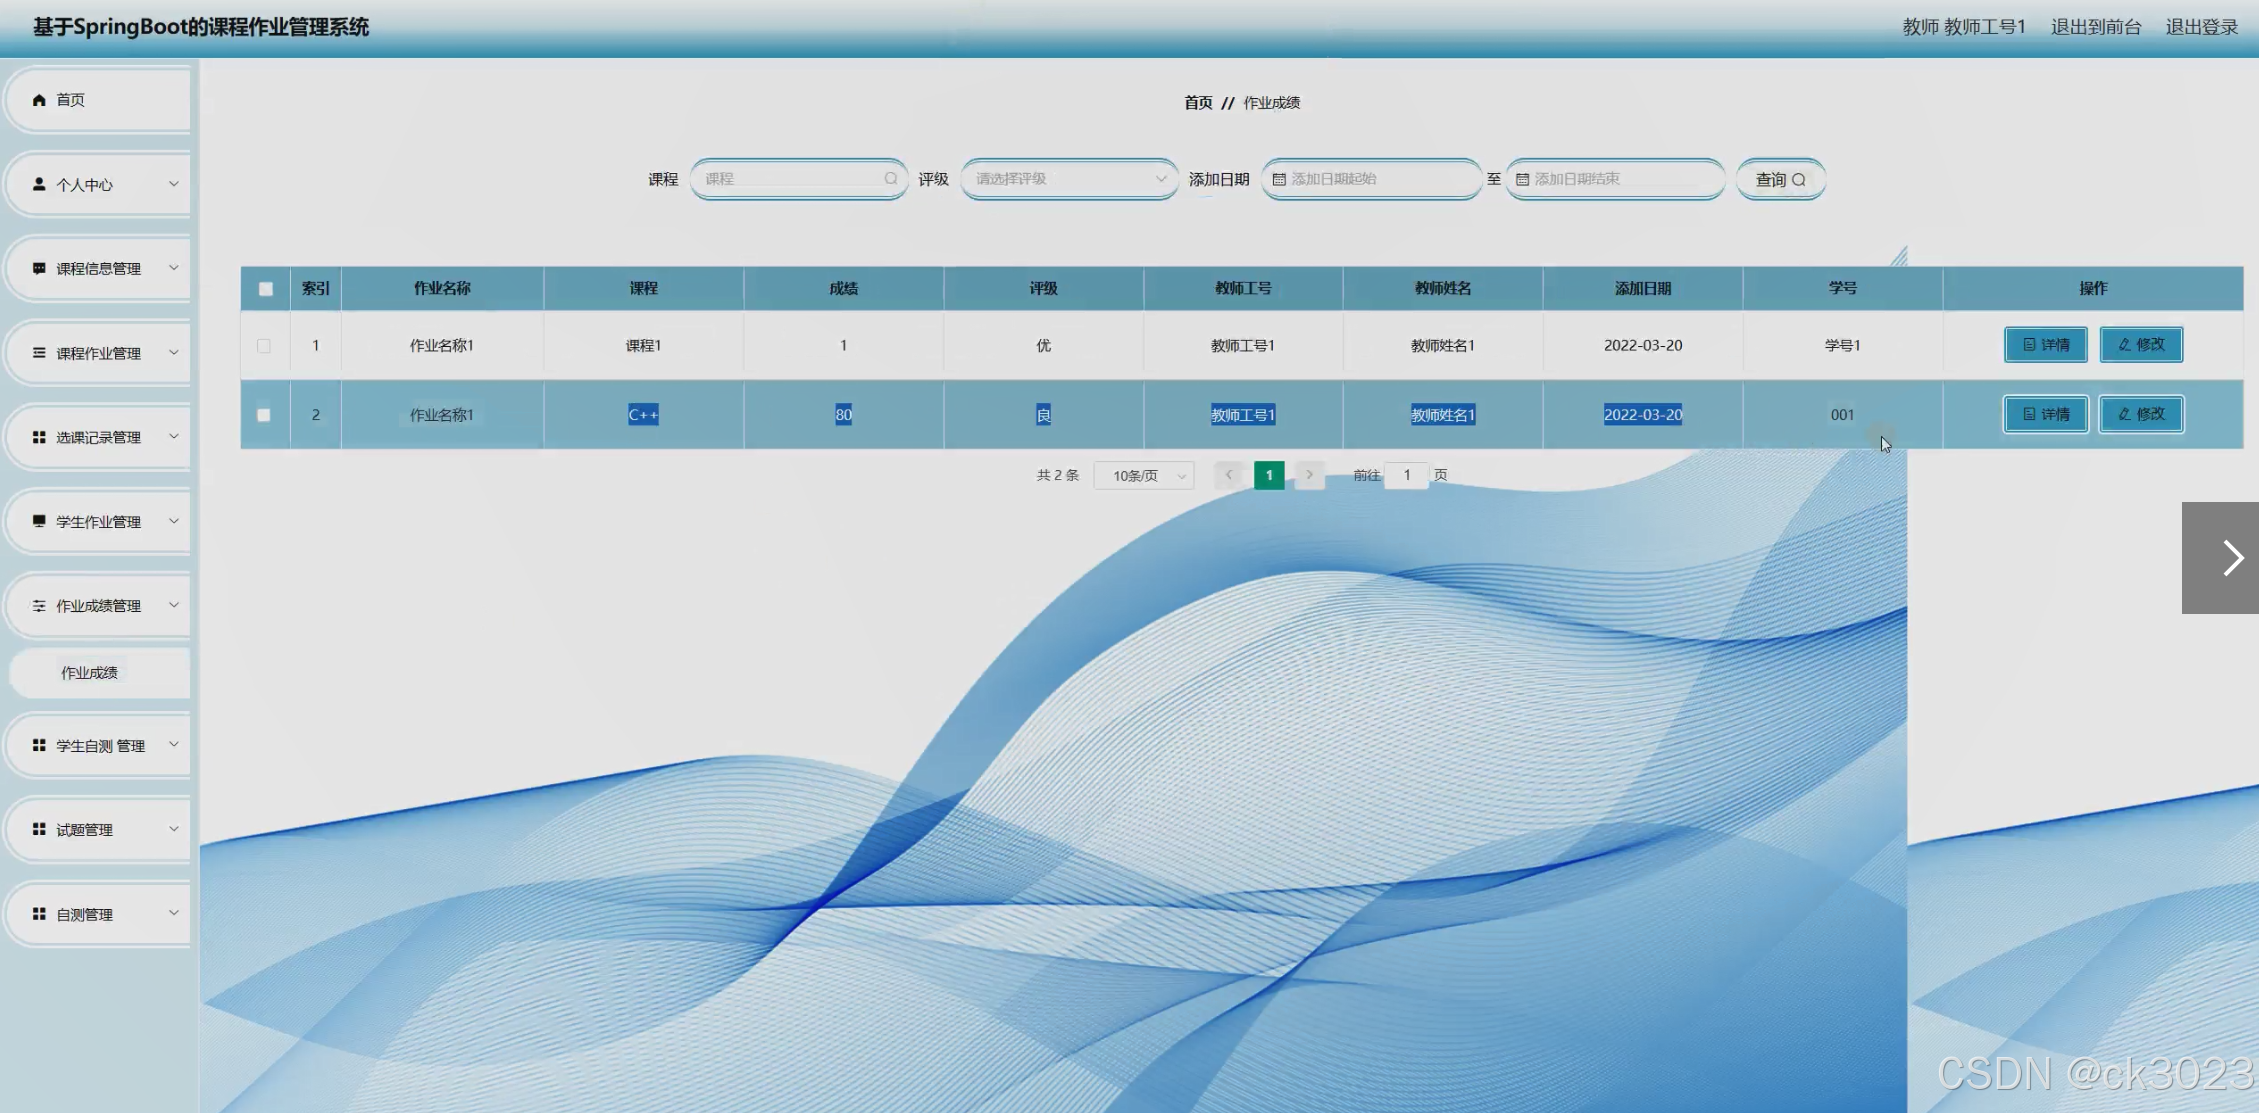Click the 课程 search input field

click(790, 179)
